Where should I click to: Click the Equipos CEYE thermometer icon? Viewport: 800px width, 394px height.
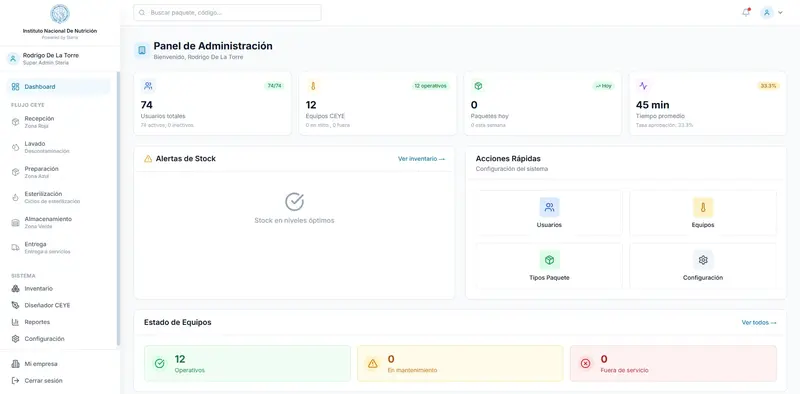click(313, 86)
